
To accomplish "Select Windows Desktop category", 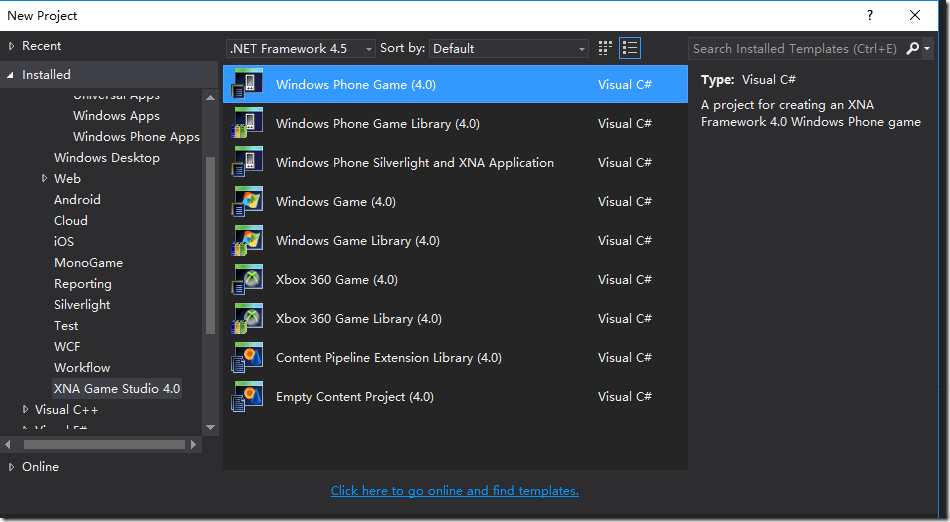I will click(x=106, y=157).
